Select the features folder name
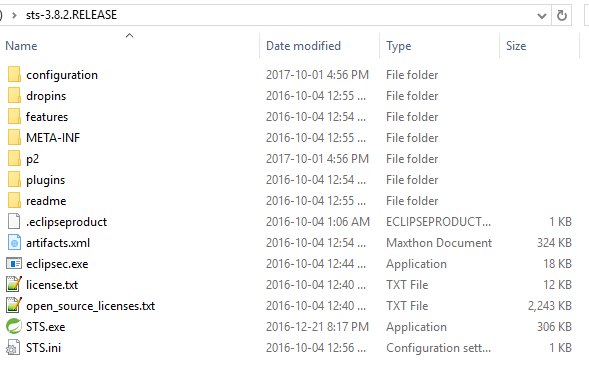589x376 pixels. pyautogui.click(x=47, y=117)
